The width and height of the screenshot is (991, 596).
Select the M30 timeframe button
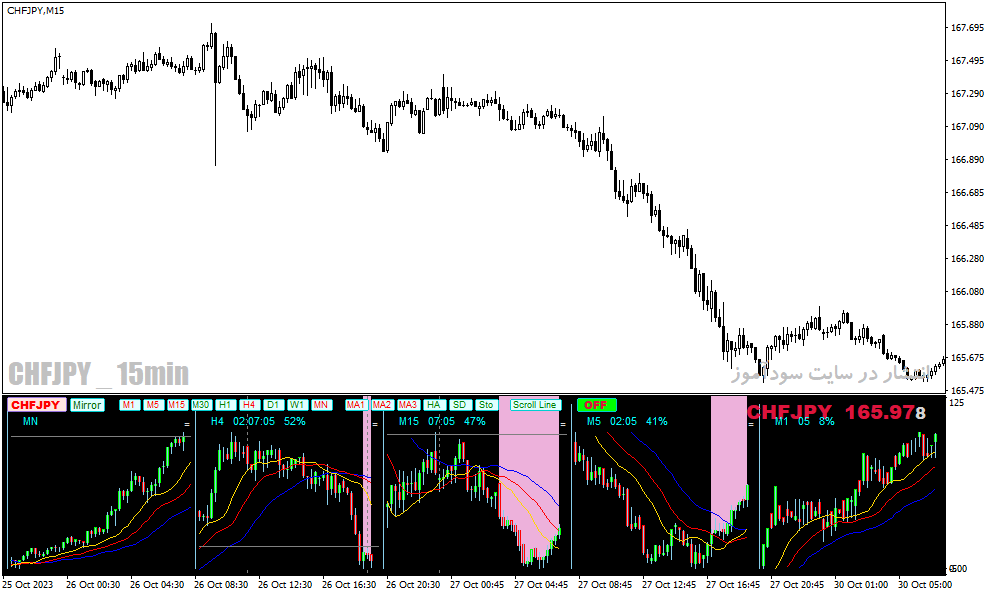pos(200,405)
